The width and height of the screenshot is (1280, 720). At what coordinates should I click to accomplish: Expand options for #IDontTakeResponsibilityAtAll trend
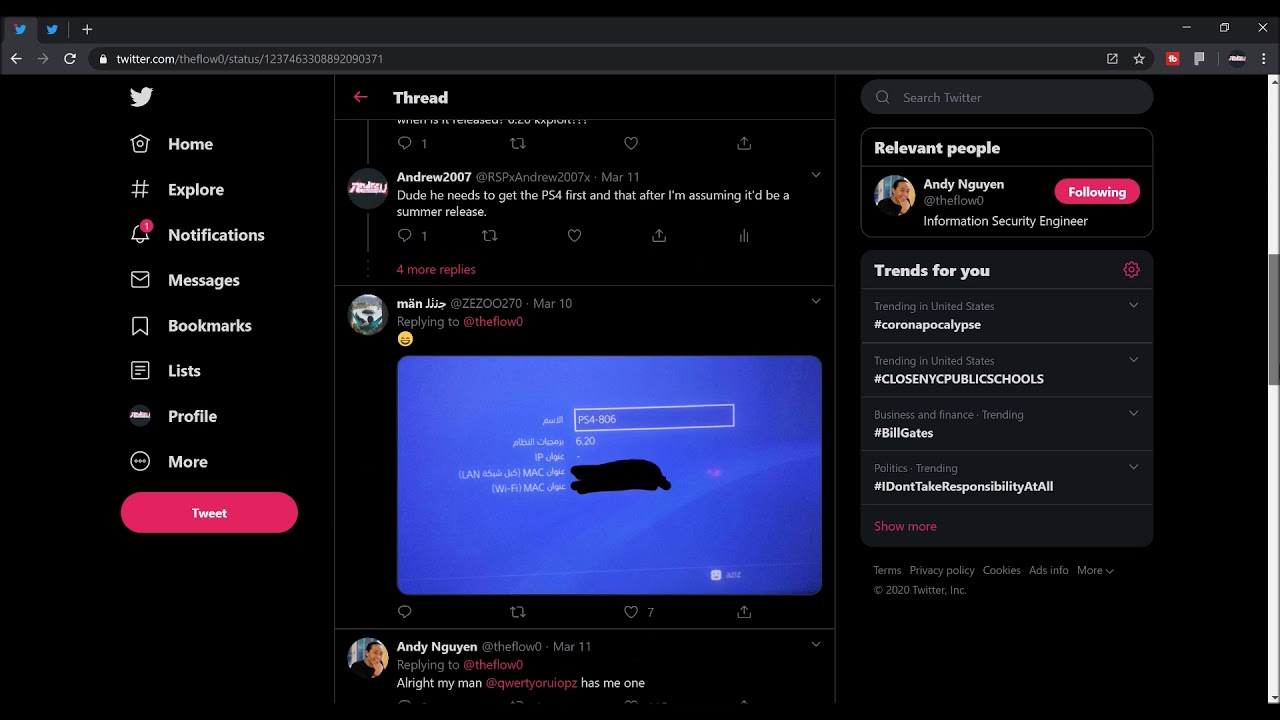click(1133, 467)
